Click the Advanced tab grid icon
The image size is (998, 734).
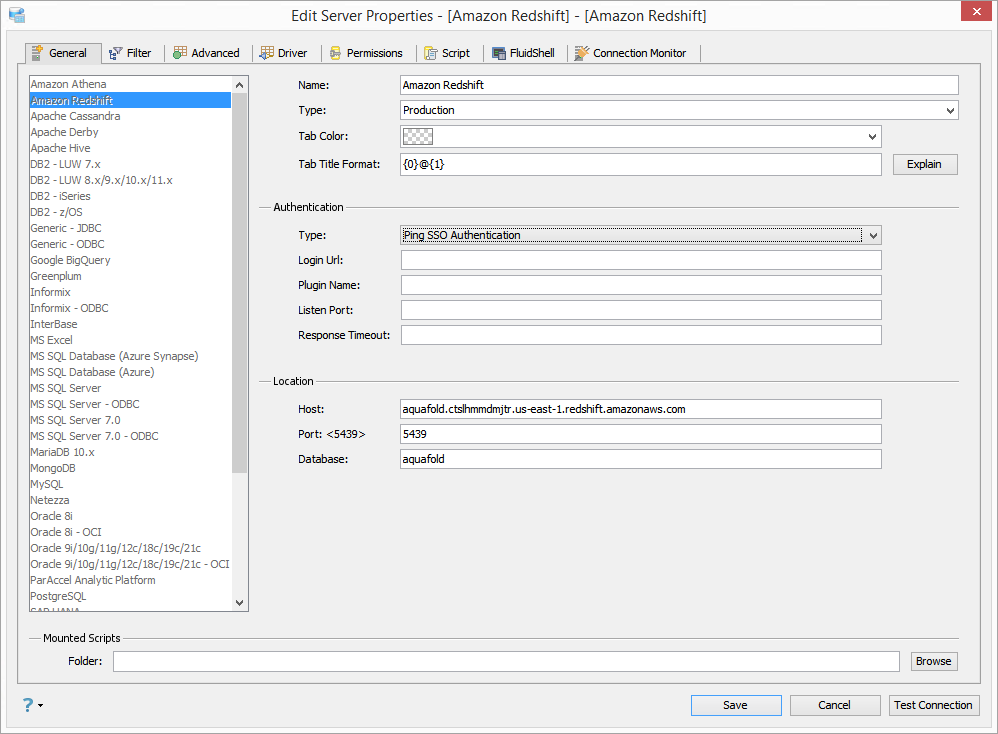coord(180,52)
